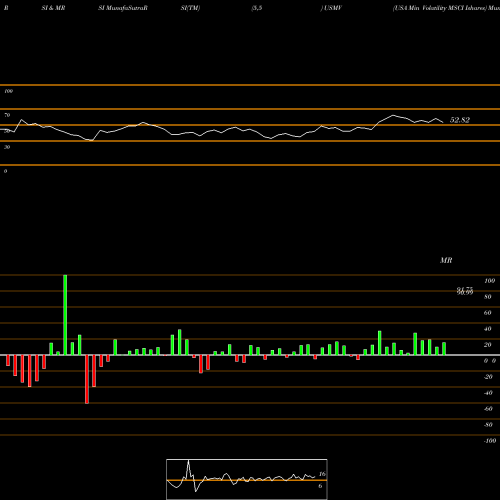Click the MR axis label 40
Image resolution: width=500 pixels, height=500 pixels.
point(488,329)
